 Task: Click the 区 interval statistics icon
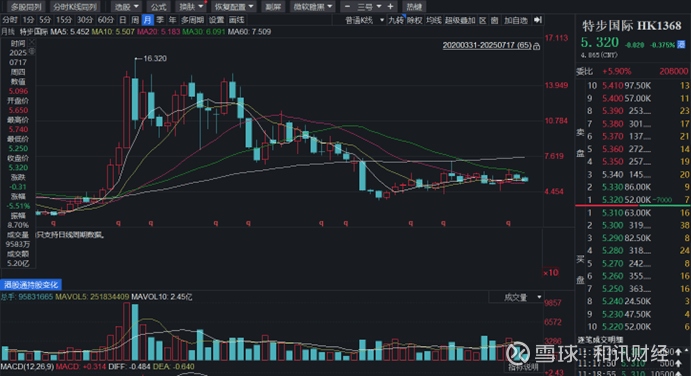[483, 20]
